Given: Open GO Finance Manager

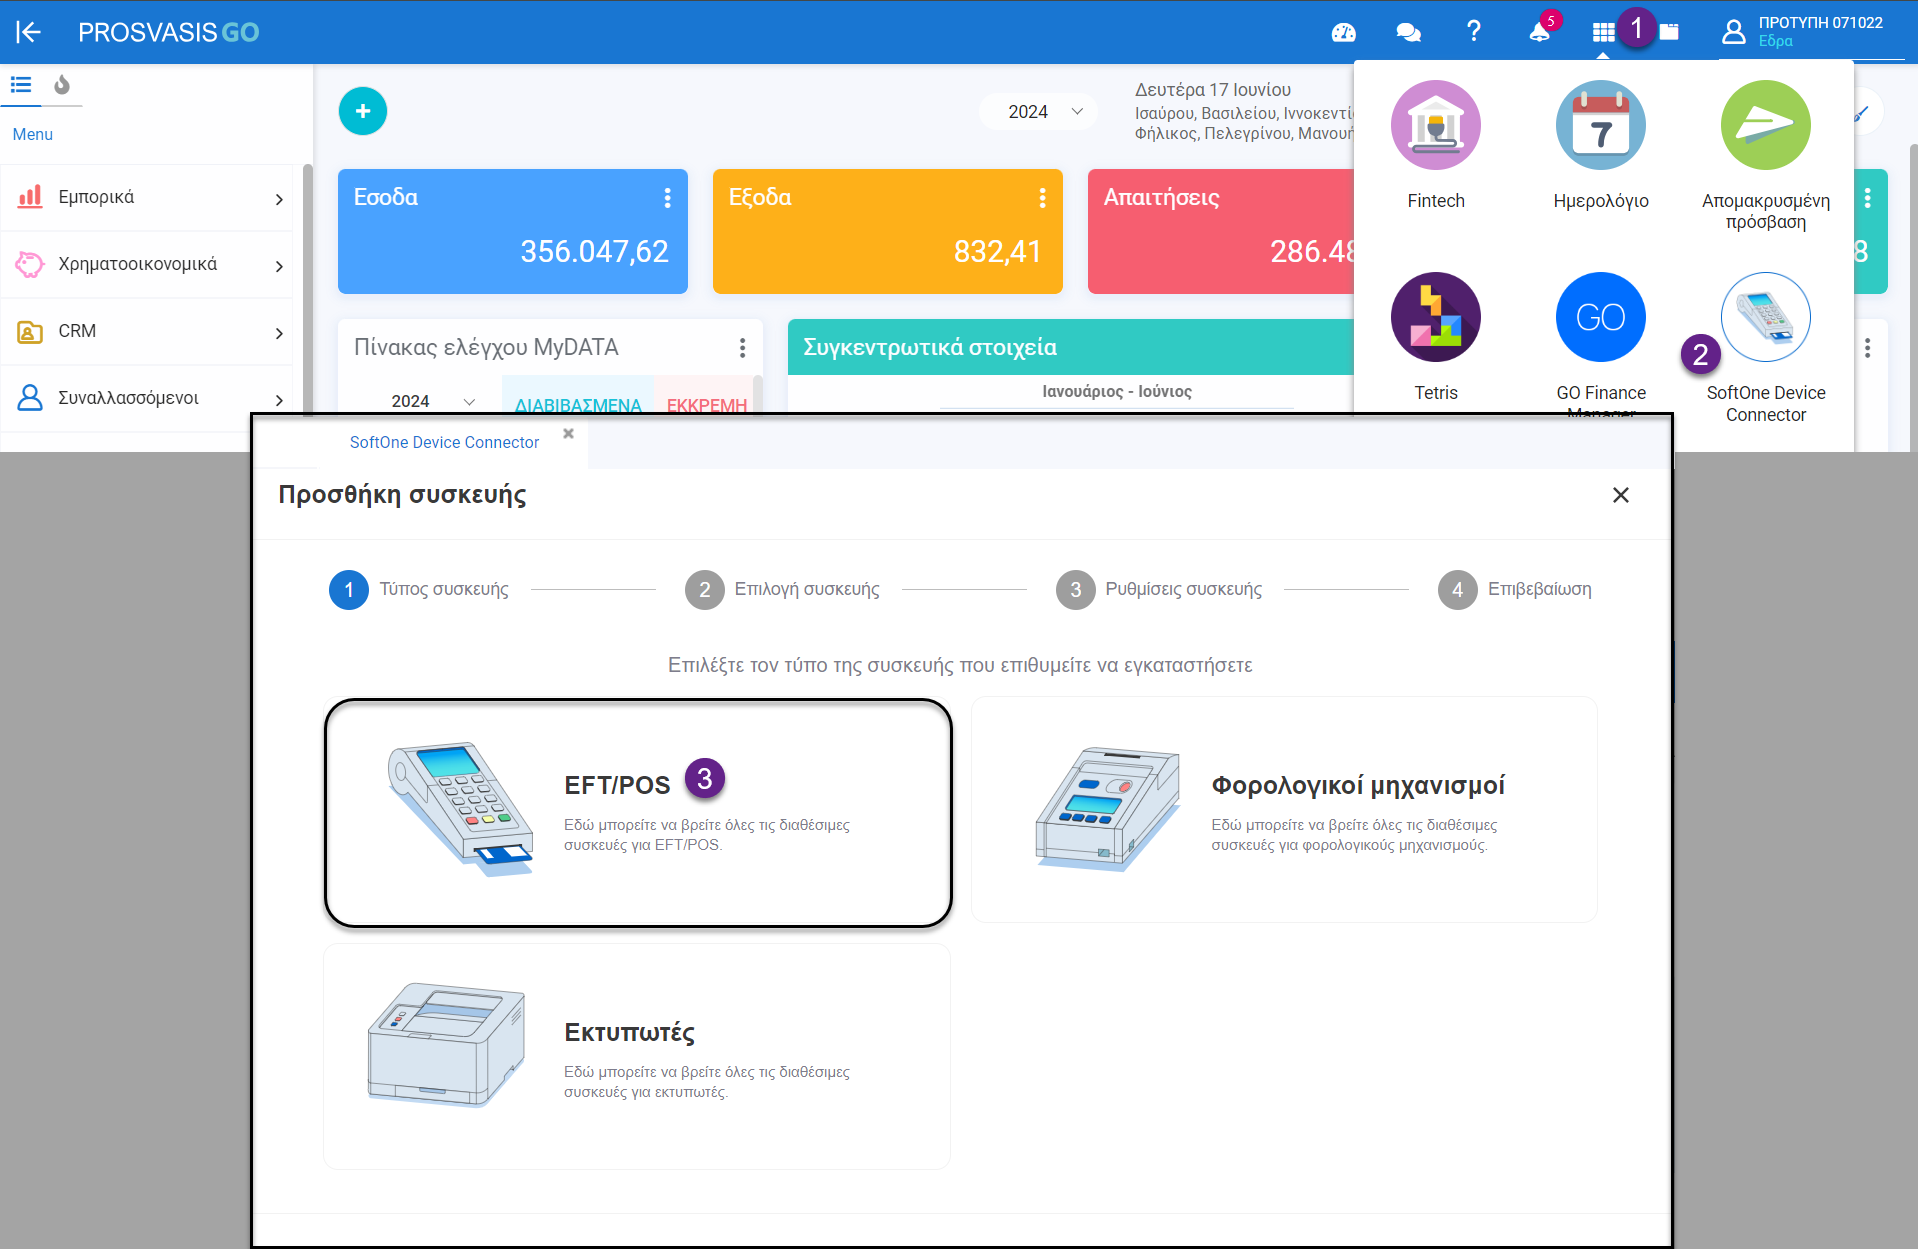Looking at the screenshot, I should click(x=1599, y=317).
